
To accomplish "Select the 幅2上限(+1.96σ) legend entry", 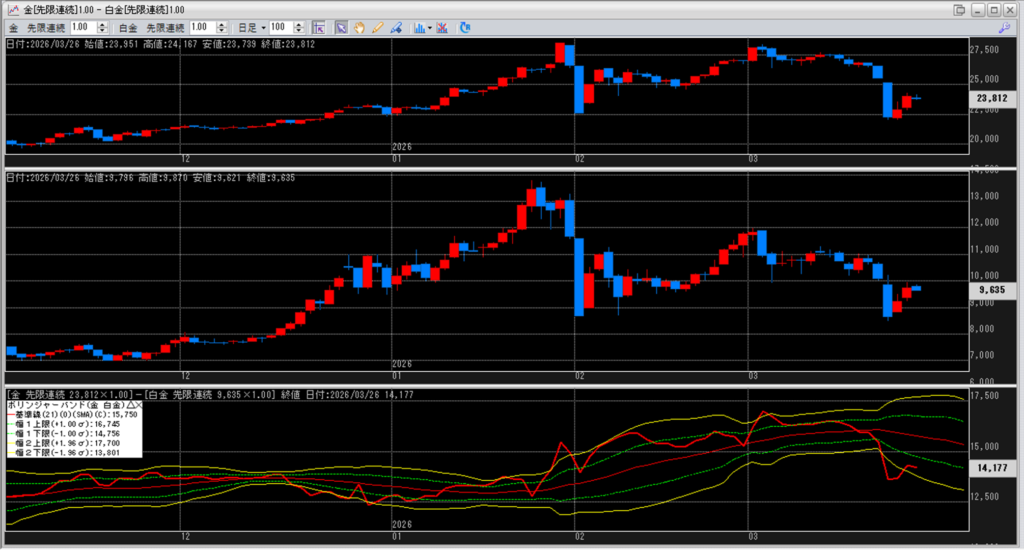I will [x=64, y=443].
